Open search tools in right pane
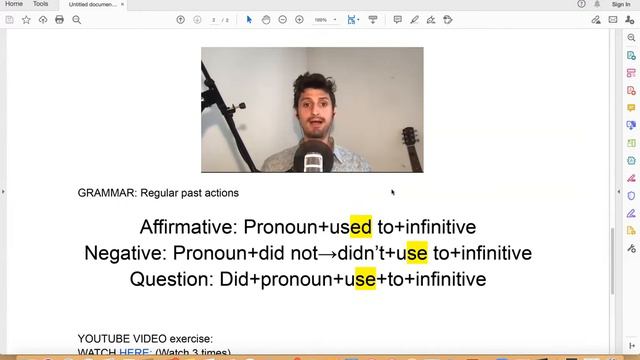Viewport: 640px width, 360px height. 631,38
